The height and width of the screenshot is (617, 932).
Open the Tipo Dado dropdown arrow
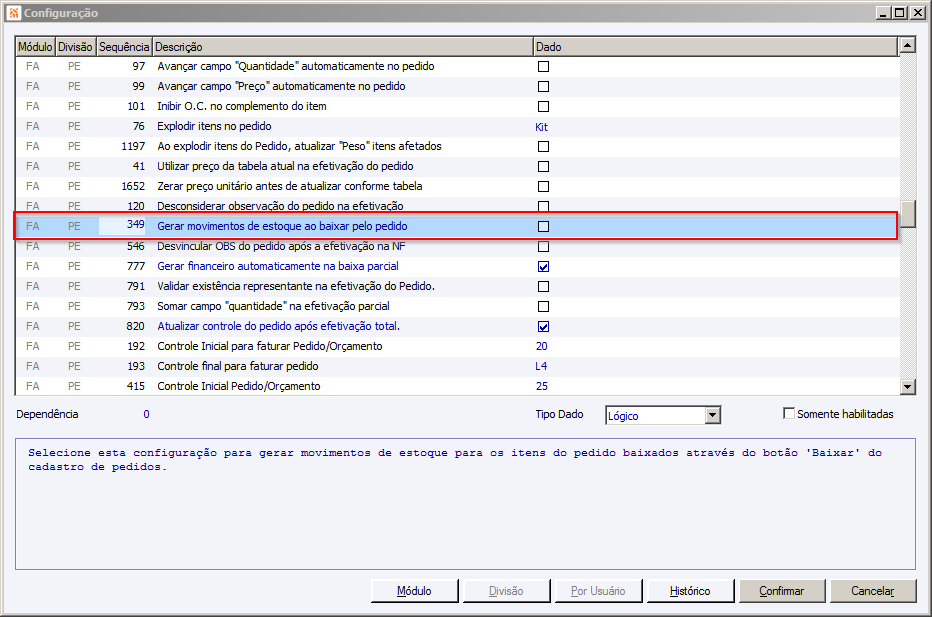(x=713, y=415)
